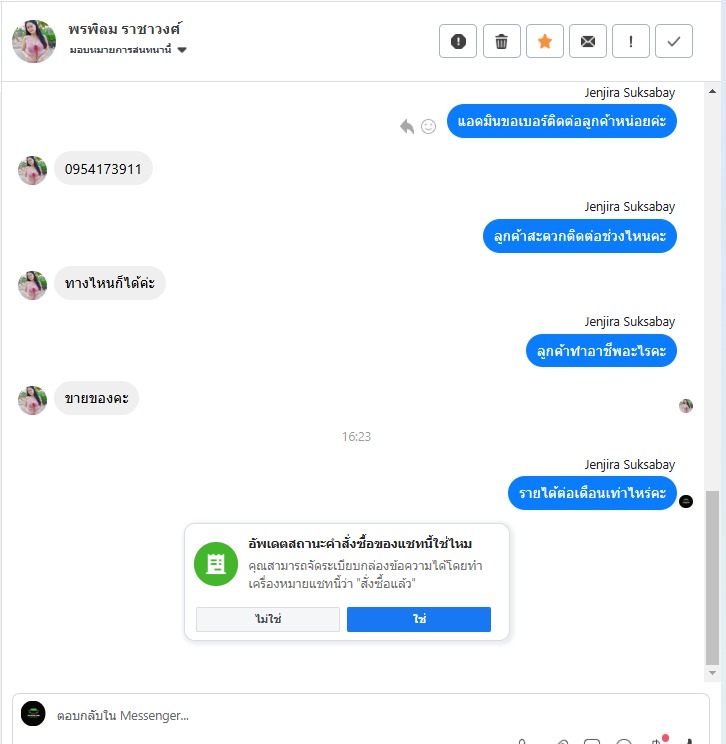Screen dimensions: 726x744
Task: Click the exclamation mark priority icon
Action: [631, 41]
